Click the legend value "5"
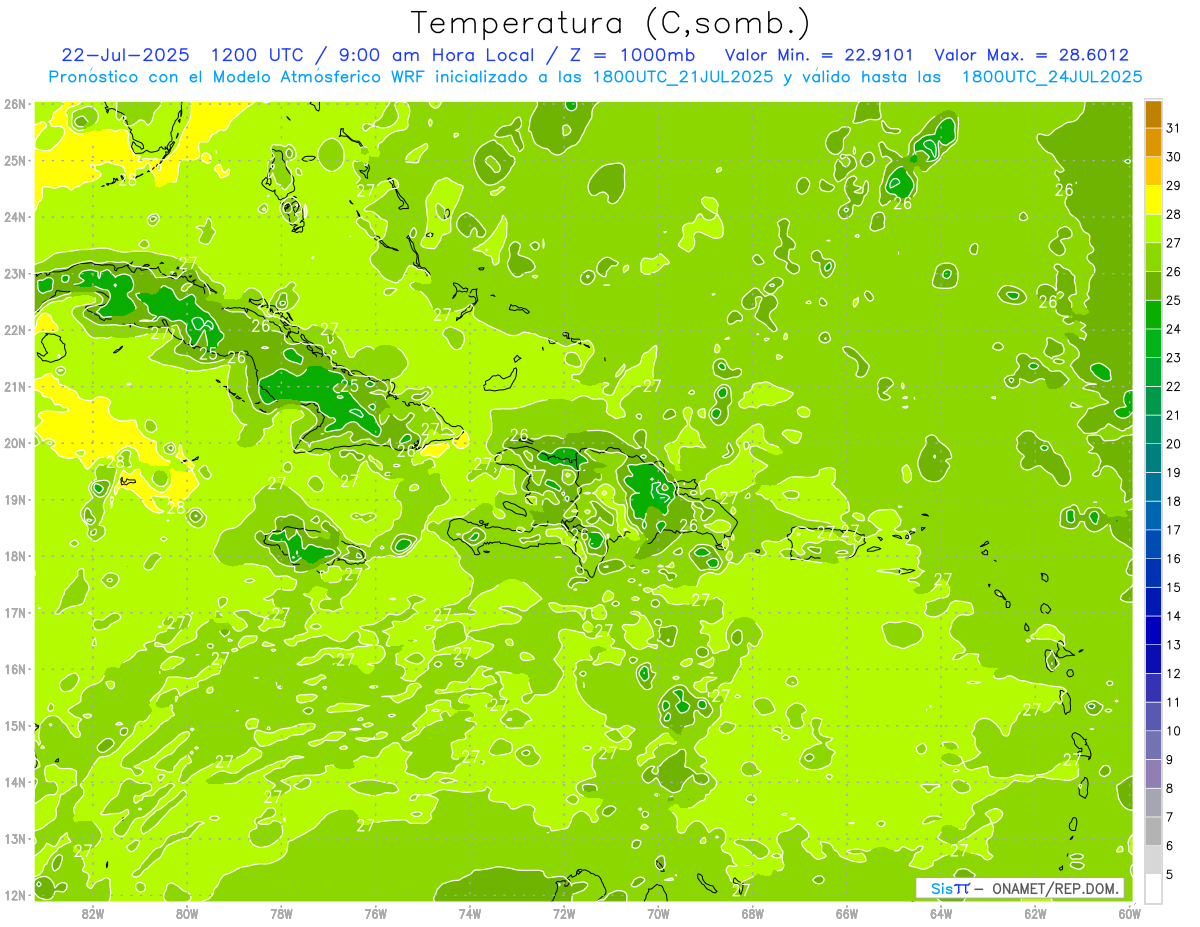The height and width of the screenshot is (927, 1200). (1170, 874)
